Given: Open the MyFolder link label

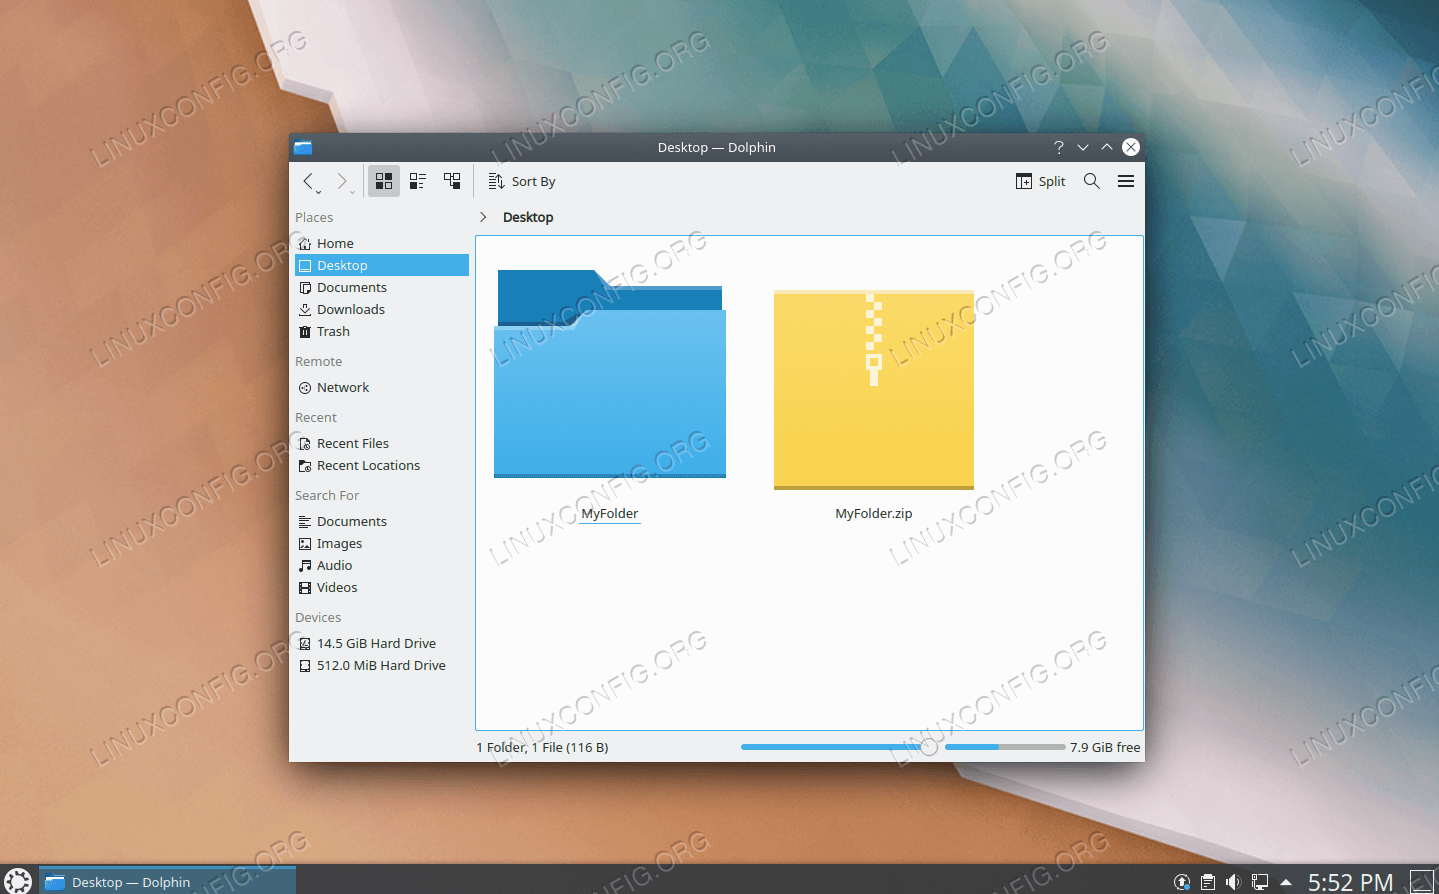Looking at the screenshot, I should (x=609, y=513).
